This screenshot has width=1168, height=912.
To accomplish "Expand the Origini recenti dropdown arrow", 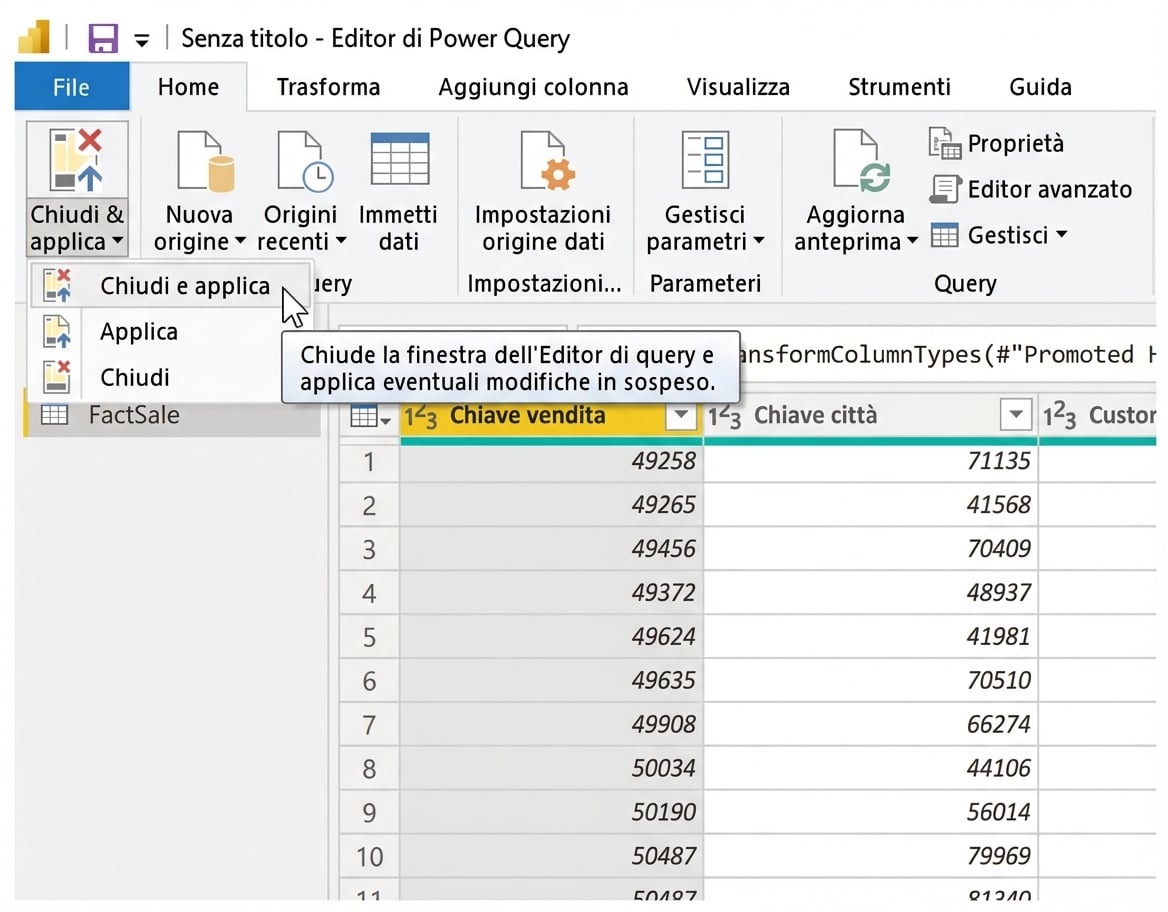I will [340, 241].
